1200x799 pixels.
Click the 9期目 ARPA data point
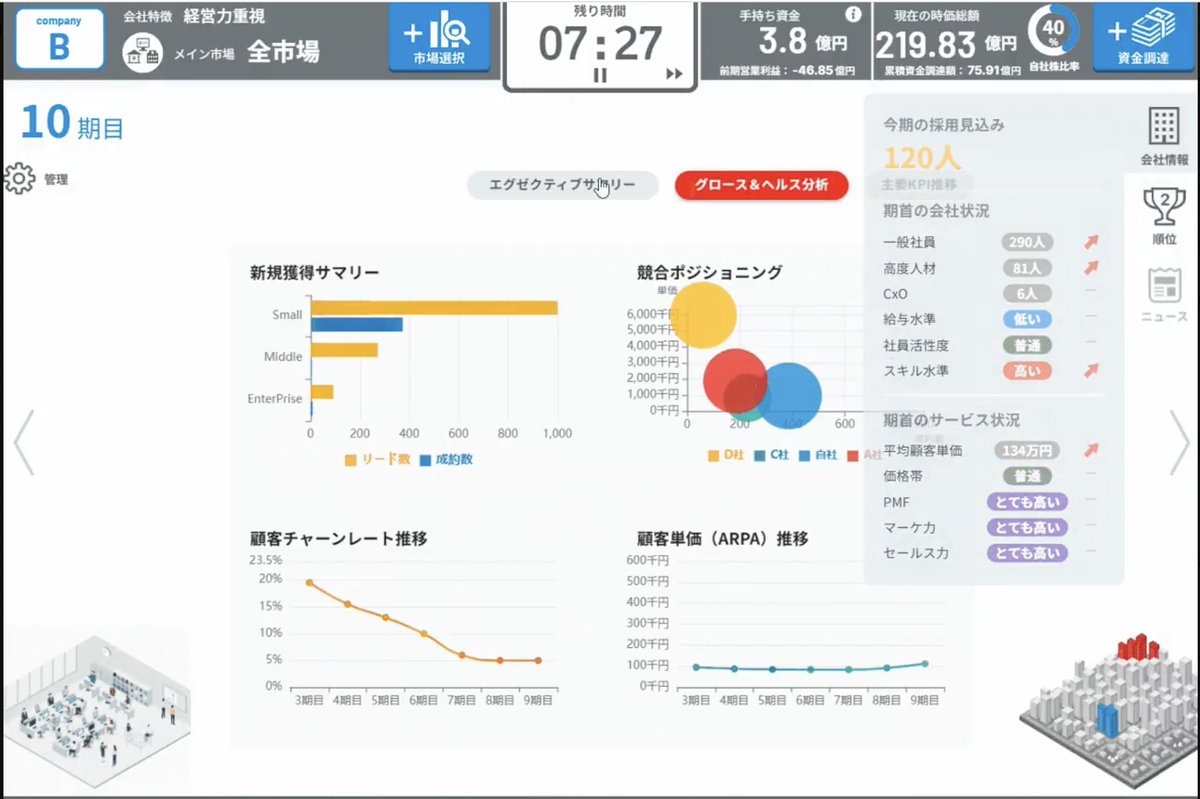(925, 663)
